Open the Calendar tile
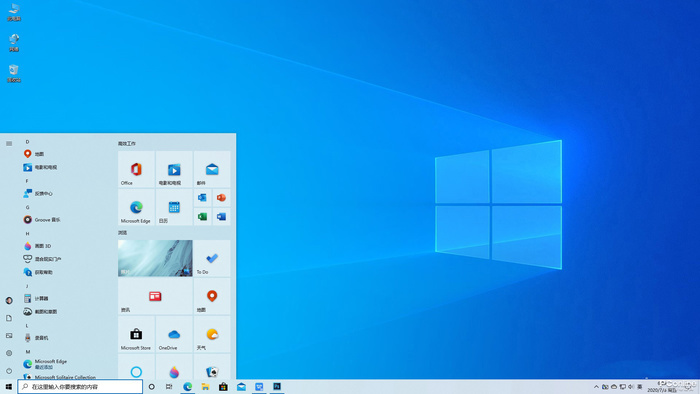Screen dimensions: 700x394 click(174, 207)
